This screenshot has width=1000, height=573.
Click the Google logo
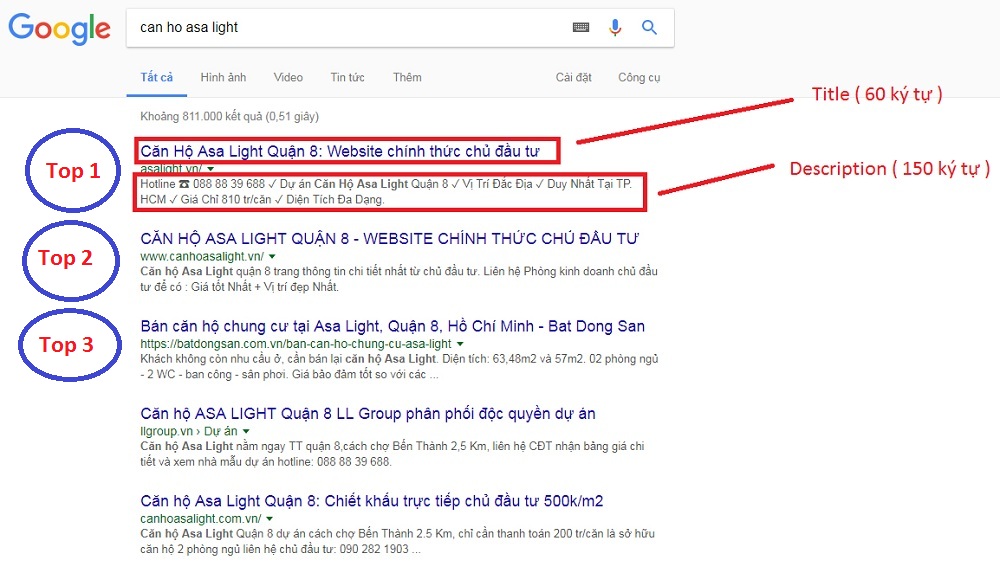pos(59,28)
